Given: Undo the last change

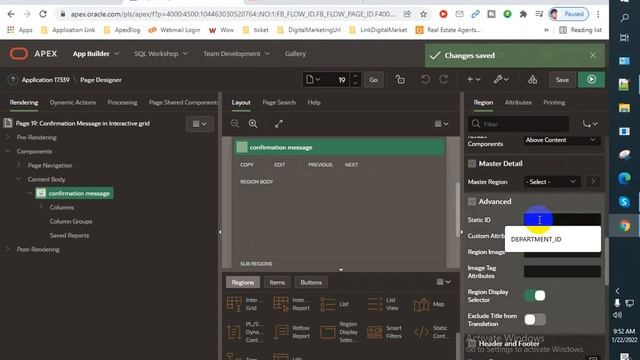Looking at the screenshot, I should click(425, 80).
